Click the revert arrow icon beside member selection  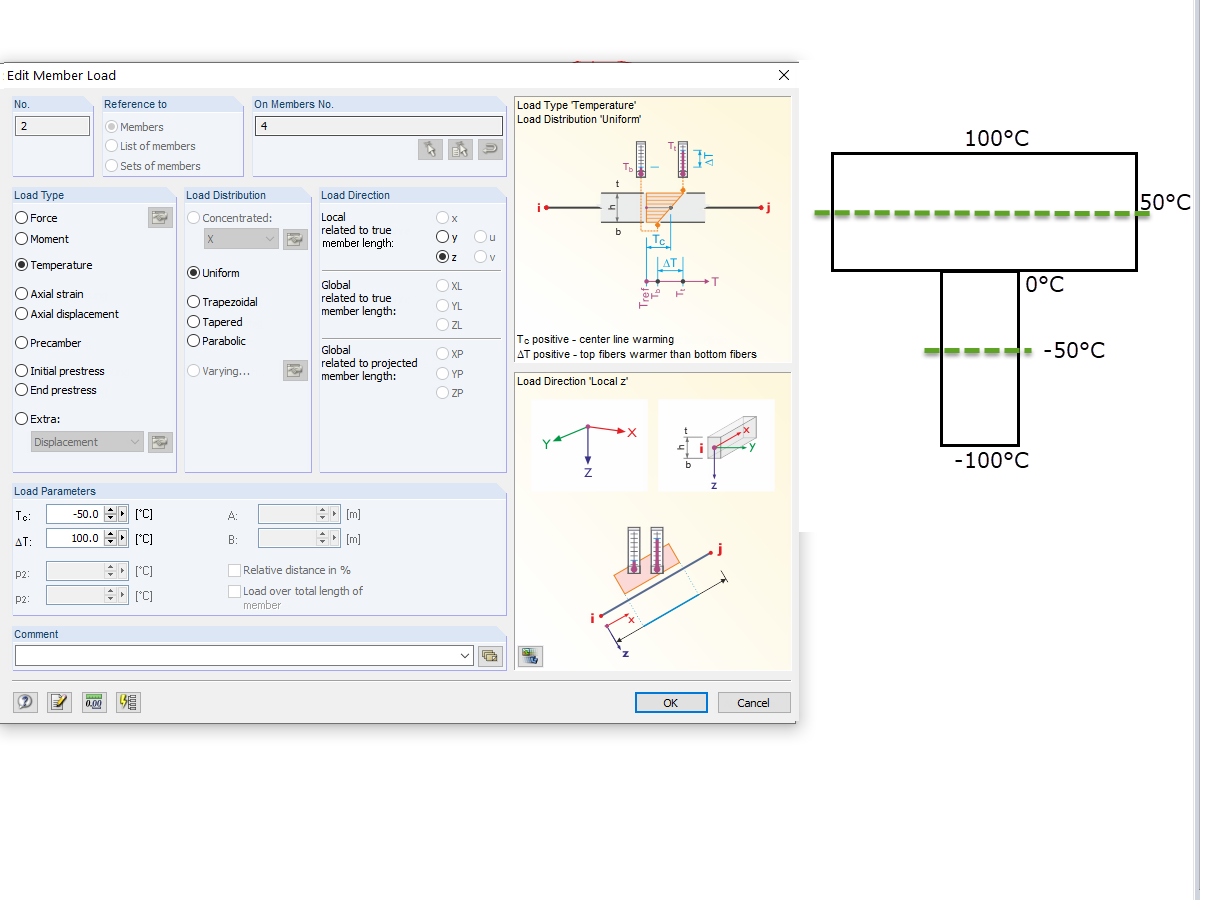(x=489, y=149)
